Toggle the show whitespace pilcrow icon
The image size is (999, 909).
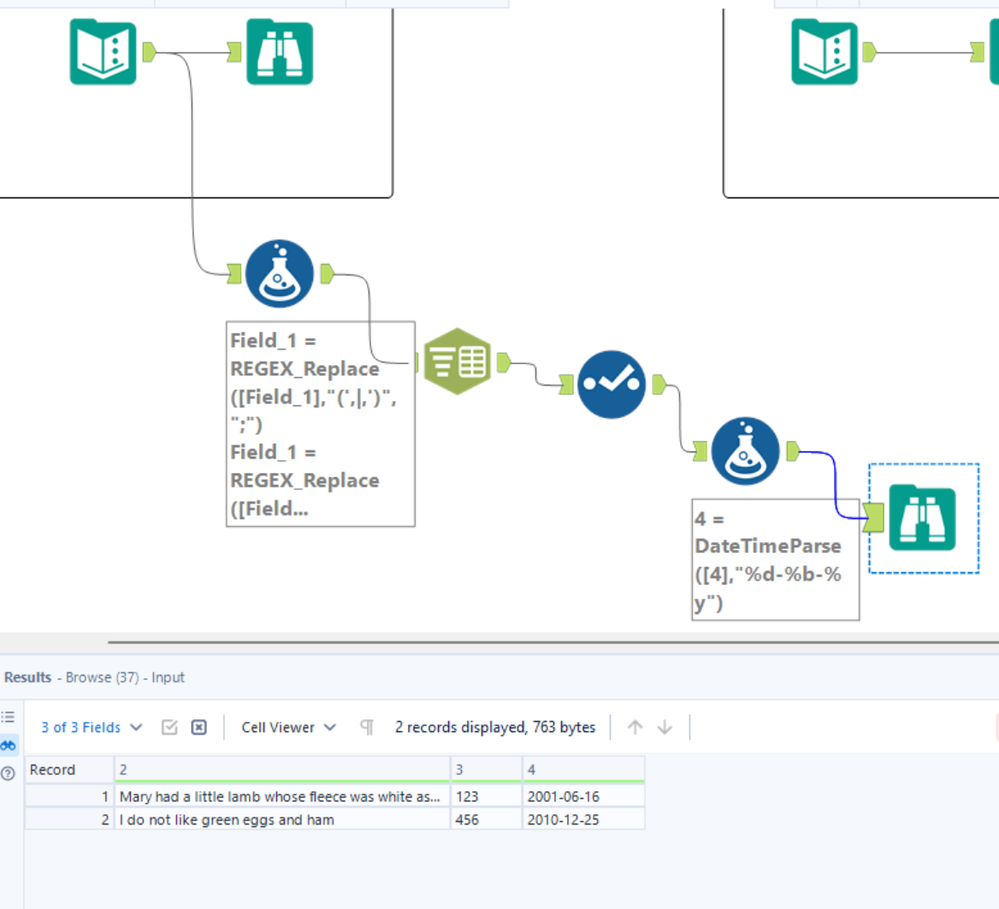click(x=367, y=727)
